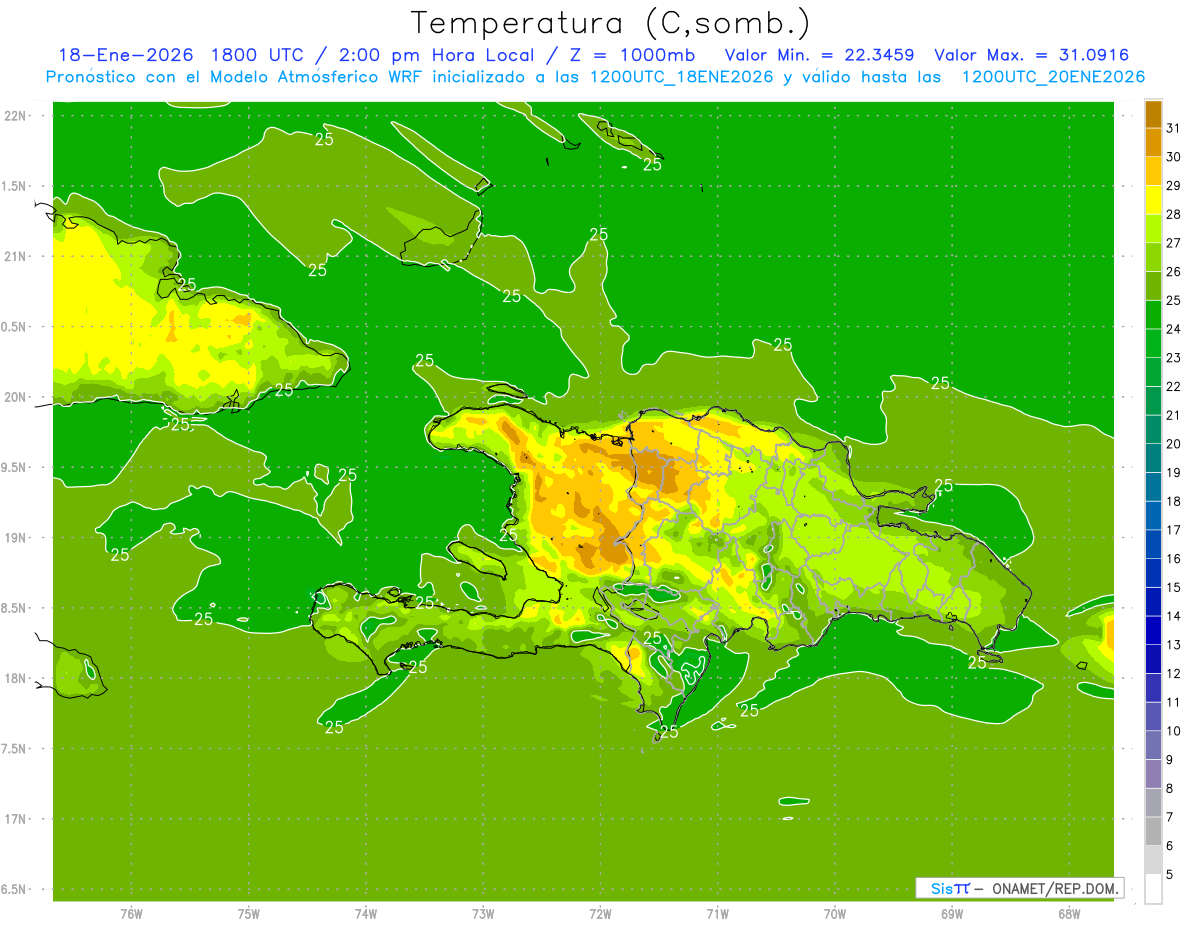Pick the gray swatch between 6 and 7
This screenshot has height=927, width=1200.
tap(1153, 831)
